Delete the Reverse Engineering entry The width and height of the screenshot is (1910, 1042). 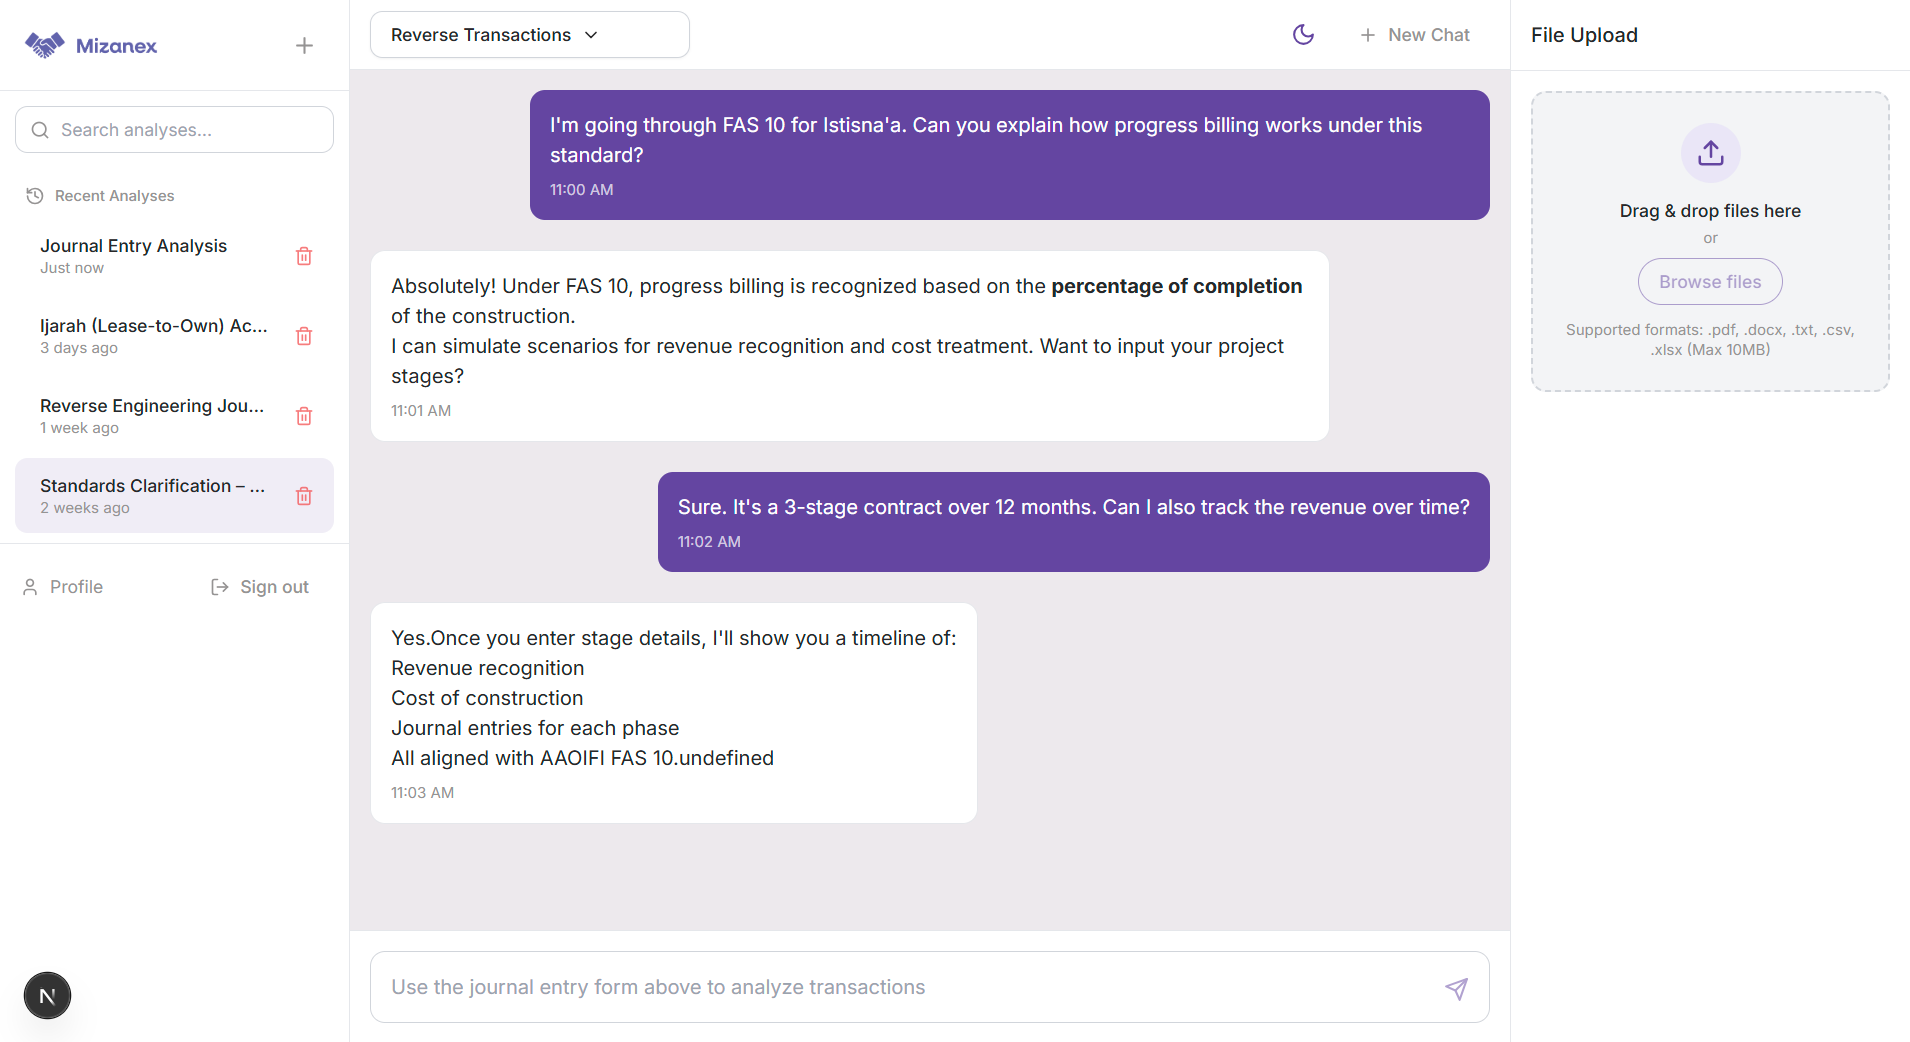(x=304, y=416)
